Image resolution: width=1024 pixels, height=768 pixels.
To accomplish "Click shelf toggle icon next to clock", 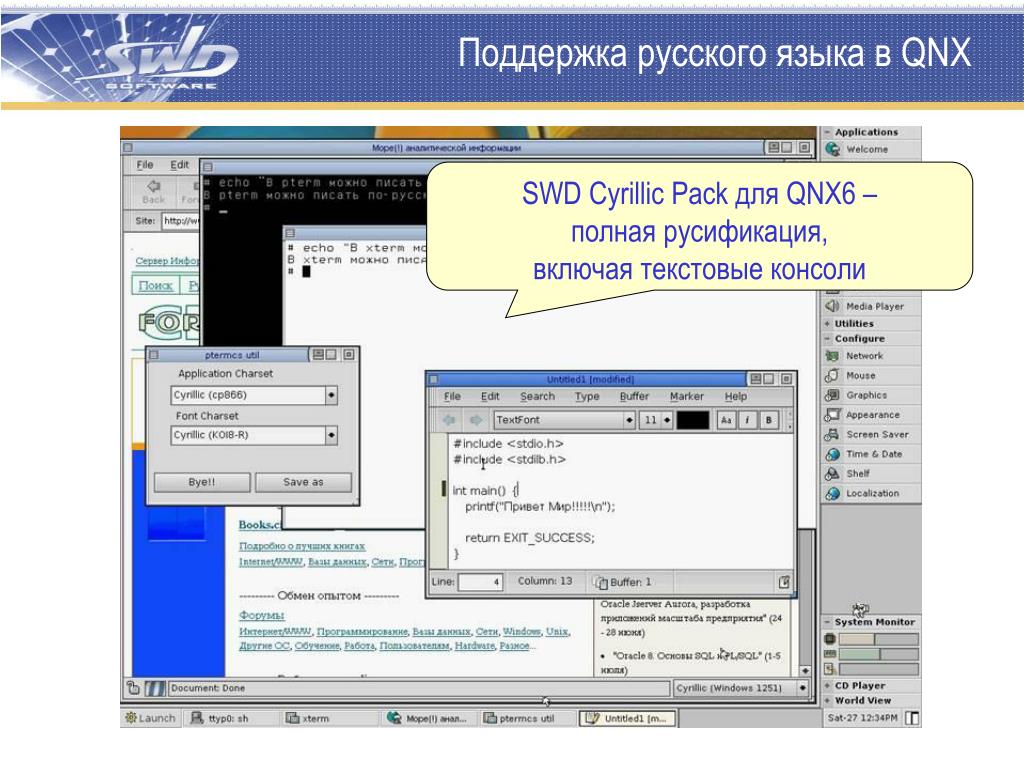I will [912, 718].
